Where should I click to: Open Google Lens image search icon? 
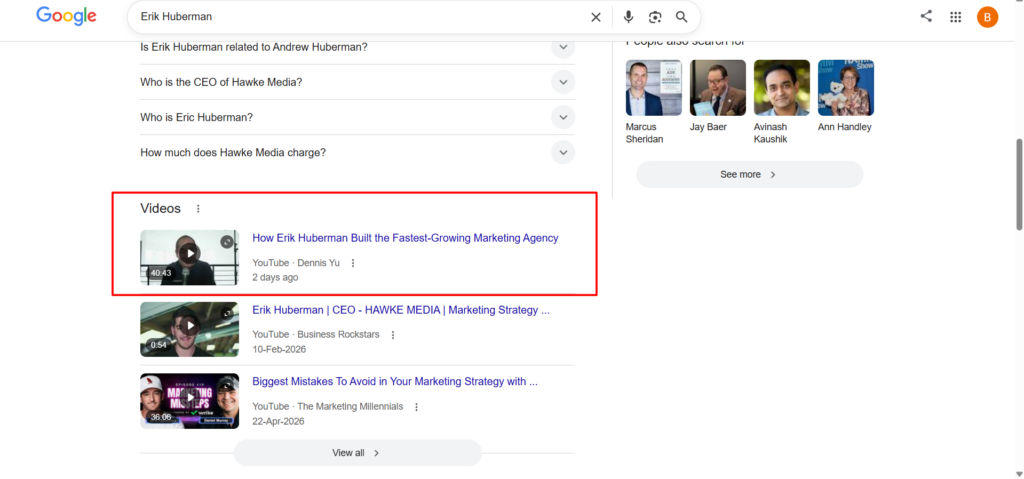click(x=655, y=18)
